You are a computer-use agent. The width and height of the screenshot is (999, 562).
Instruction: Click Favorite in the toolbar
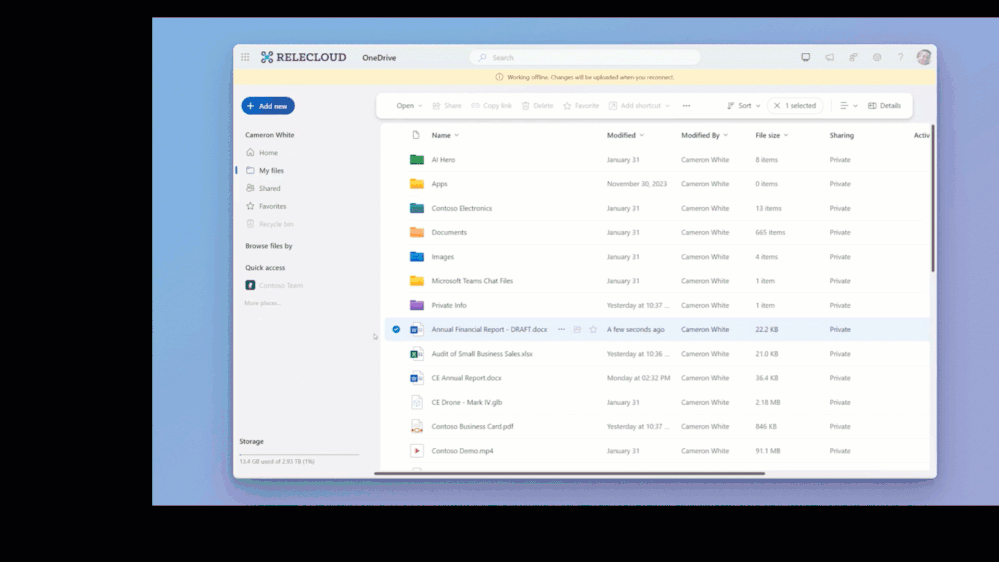click(x=580, y=106)
